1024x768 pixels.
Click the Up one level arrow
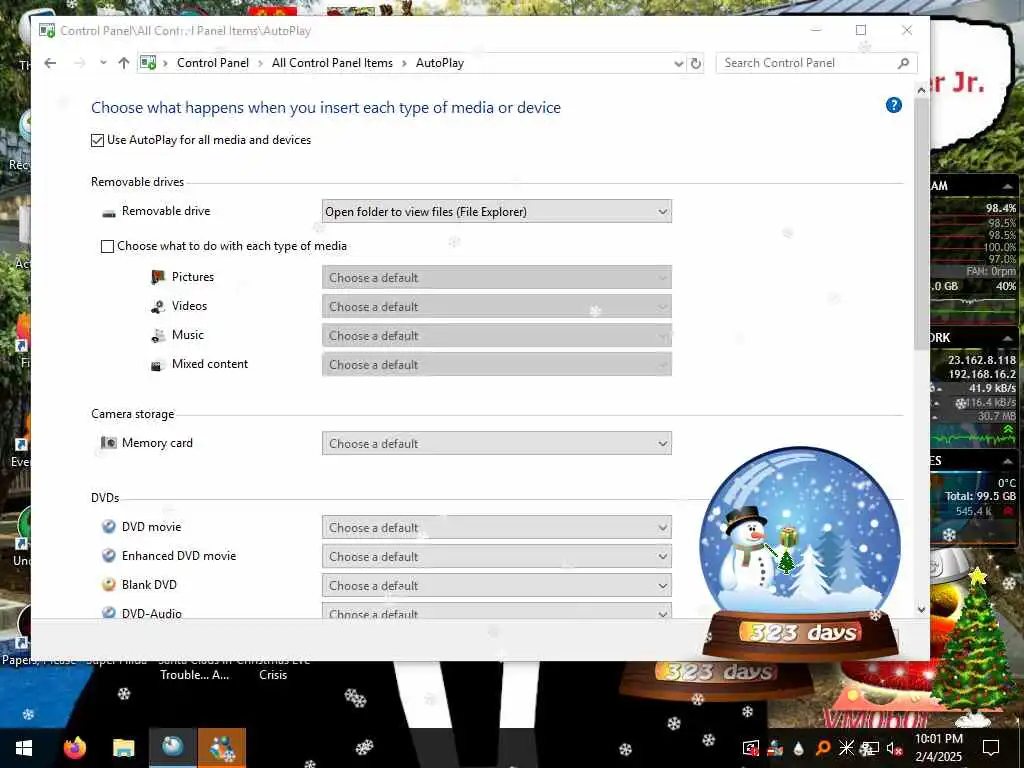coord(123,63)
